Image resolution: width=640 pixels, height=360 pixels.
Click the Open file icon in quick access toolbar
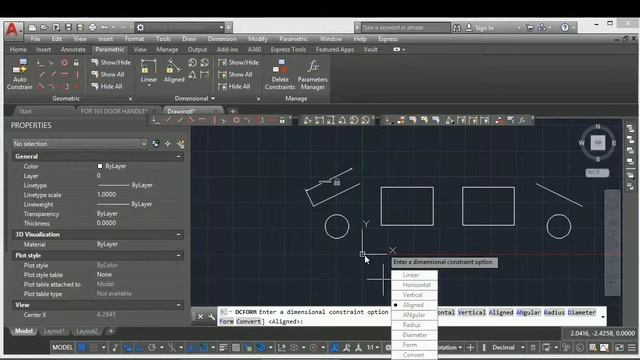(x=44, y=28)
